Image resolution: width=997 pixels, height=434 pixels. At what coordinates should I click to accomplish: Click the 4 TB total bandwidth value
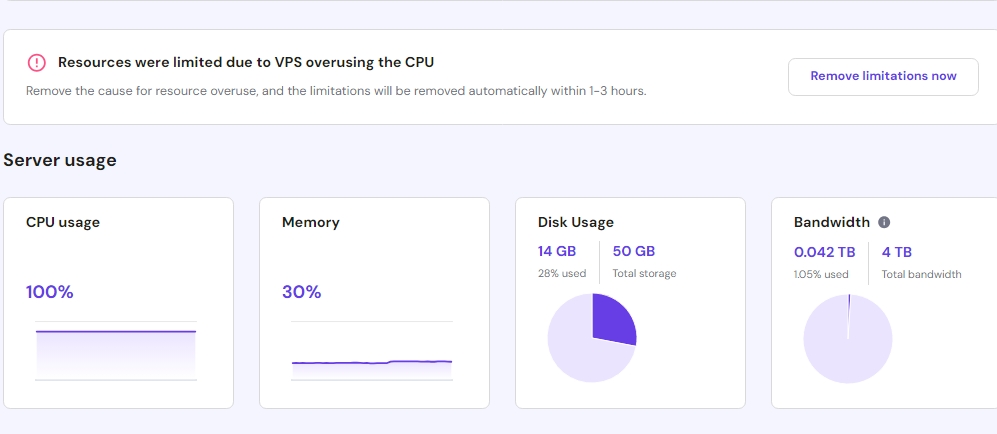coord(897,252)
